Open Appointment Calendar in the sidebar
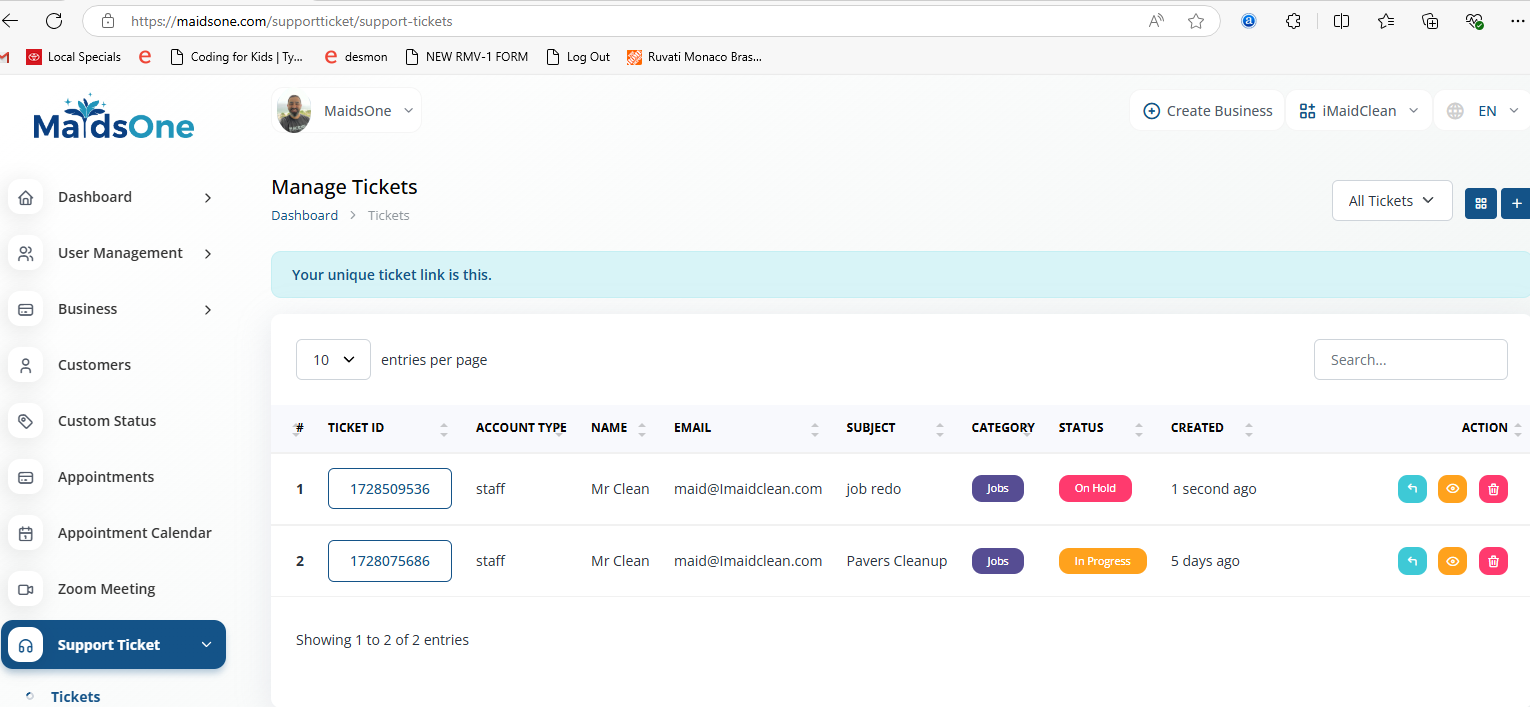Viewport: 1530px width, 707px height. [x=134, y=533]
